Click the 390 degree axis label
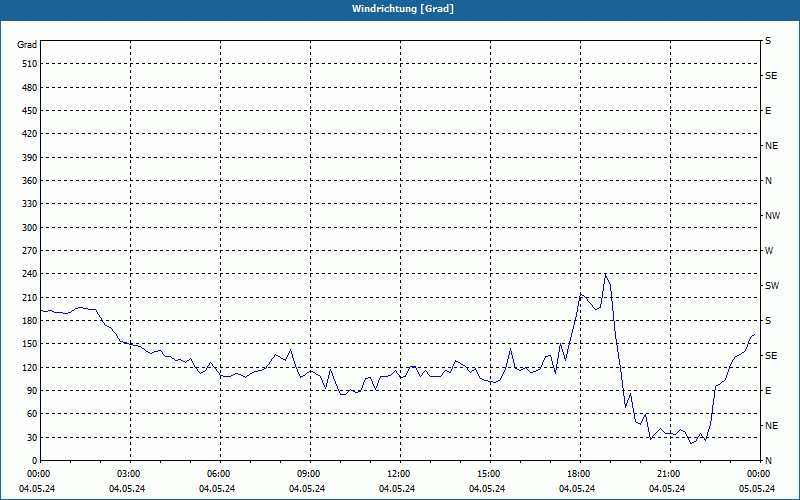 tap(30, 158)
